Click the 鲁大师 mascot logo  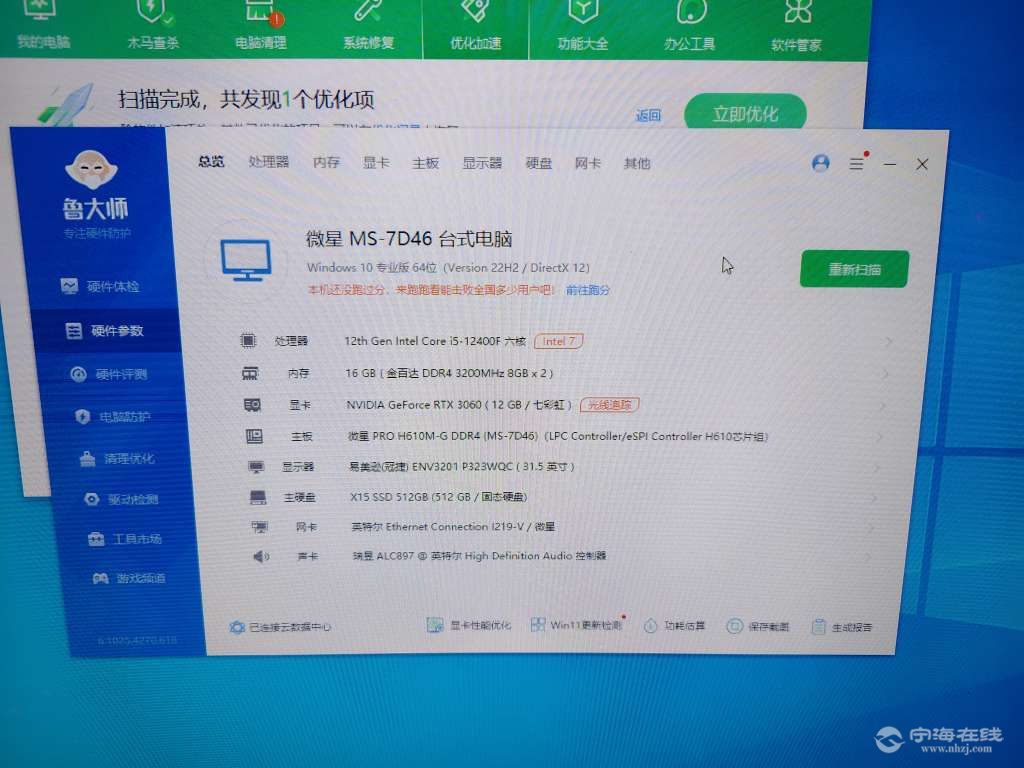point(91,168)
